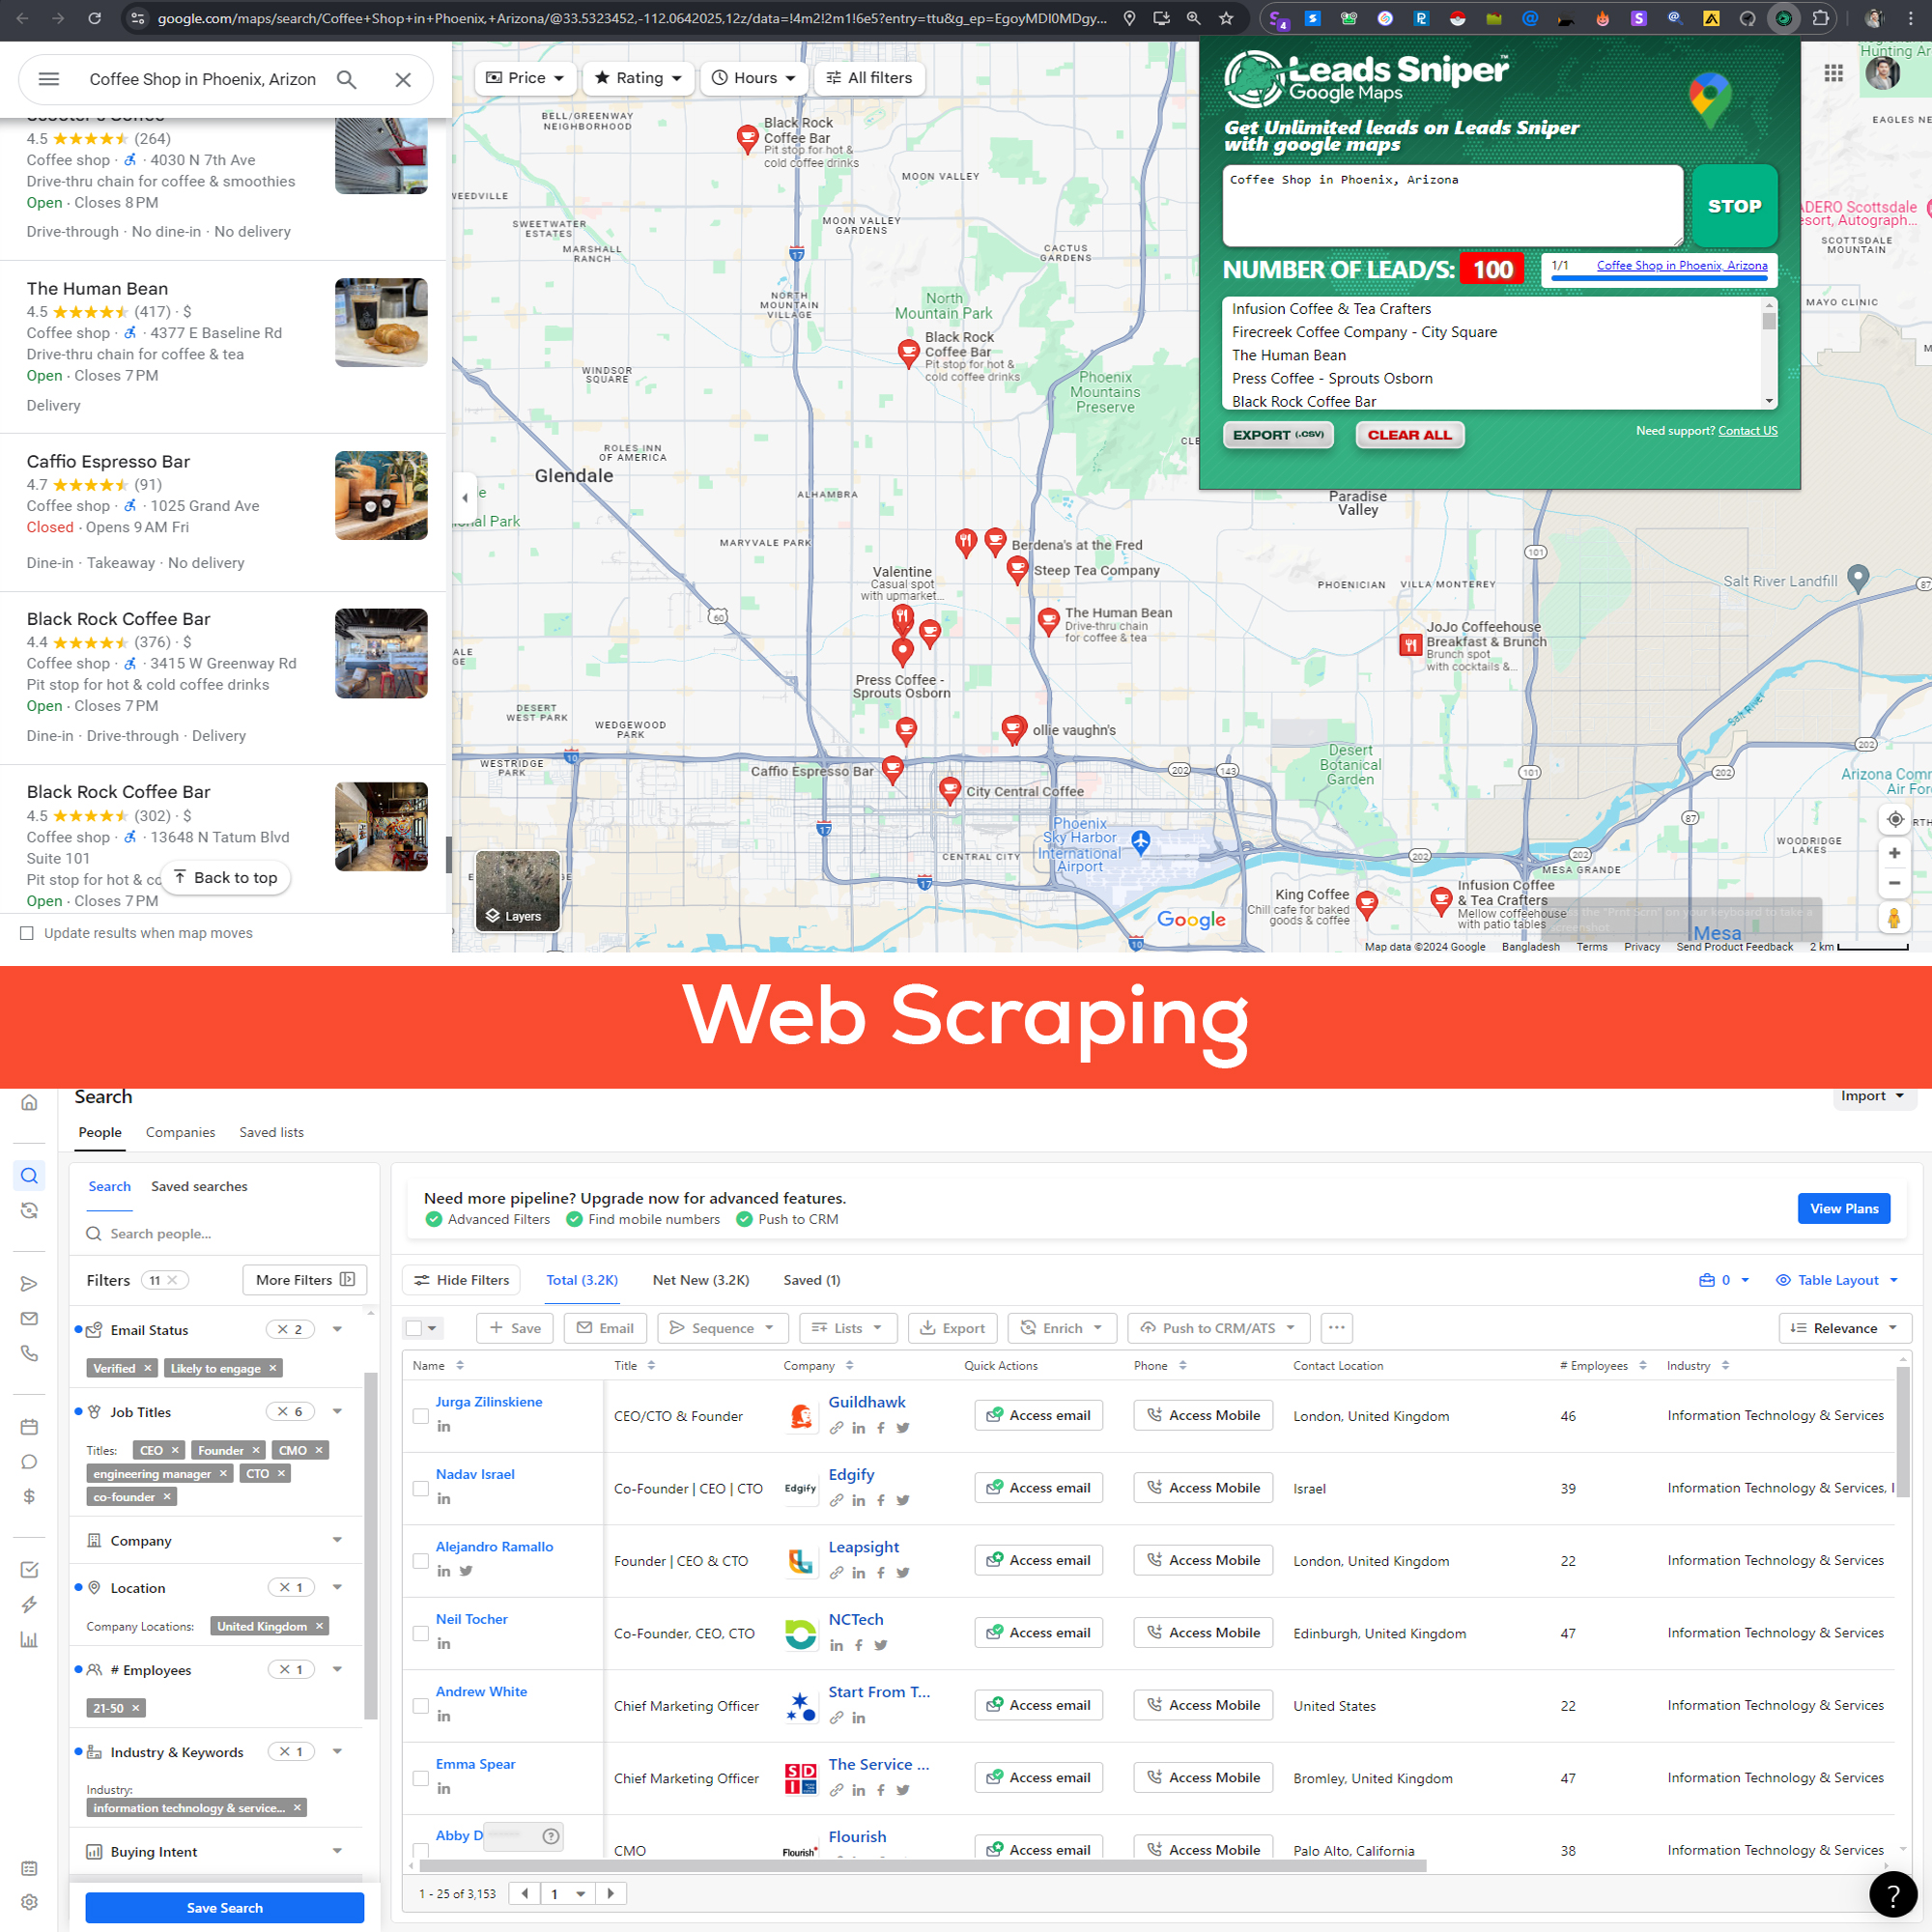Select Nadav Israel row checkbox
This screenshot has height=1932, width=1932.
[420, 1488]
